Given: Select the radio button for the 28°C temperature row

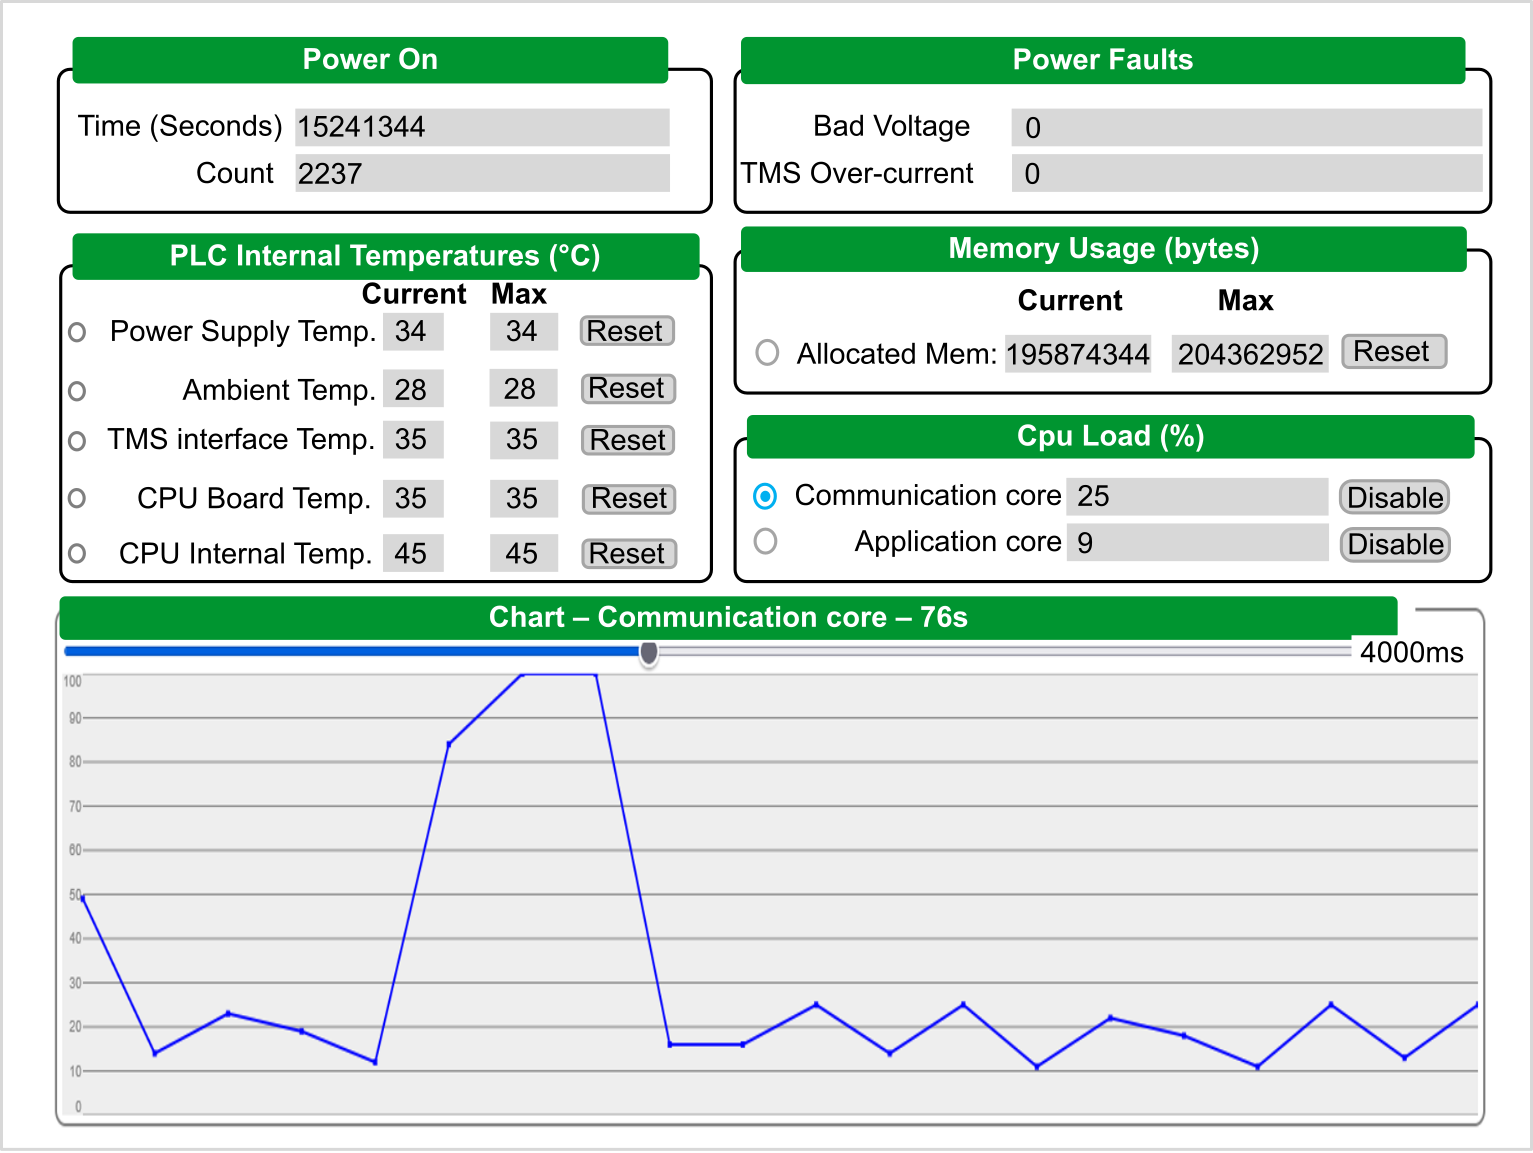Looking at the screenshot, I should click(x=77, y=391).
